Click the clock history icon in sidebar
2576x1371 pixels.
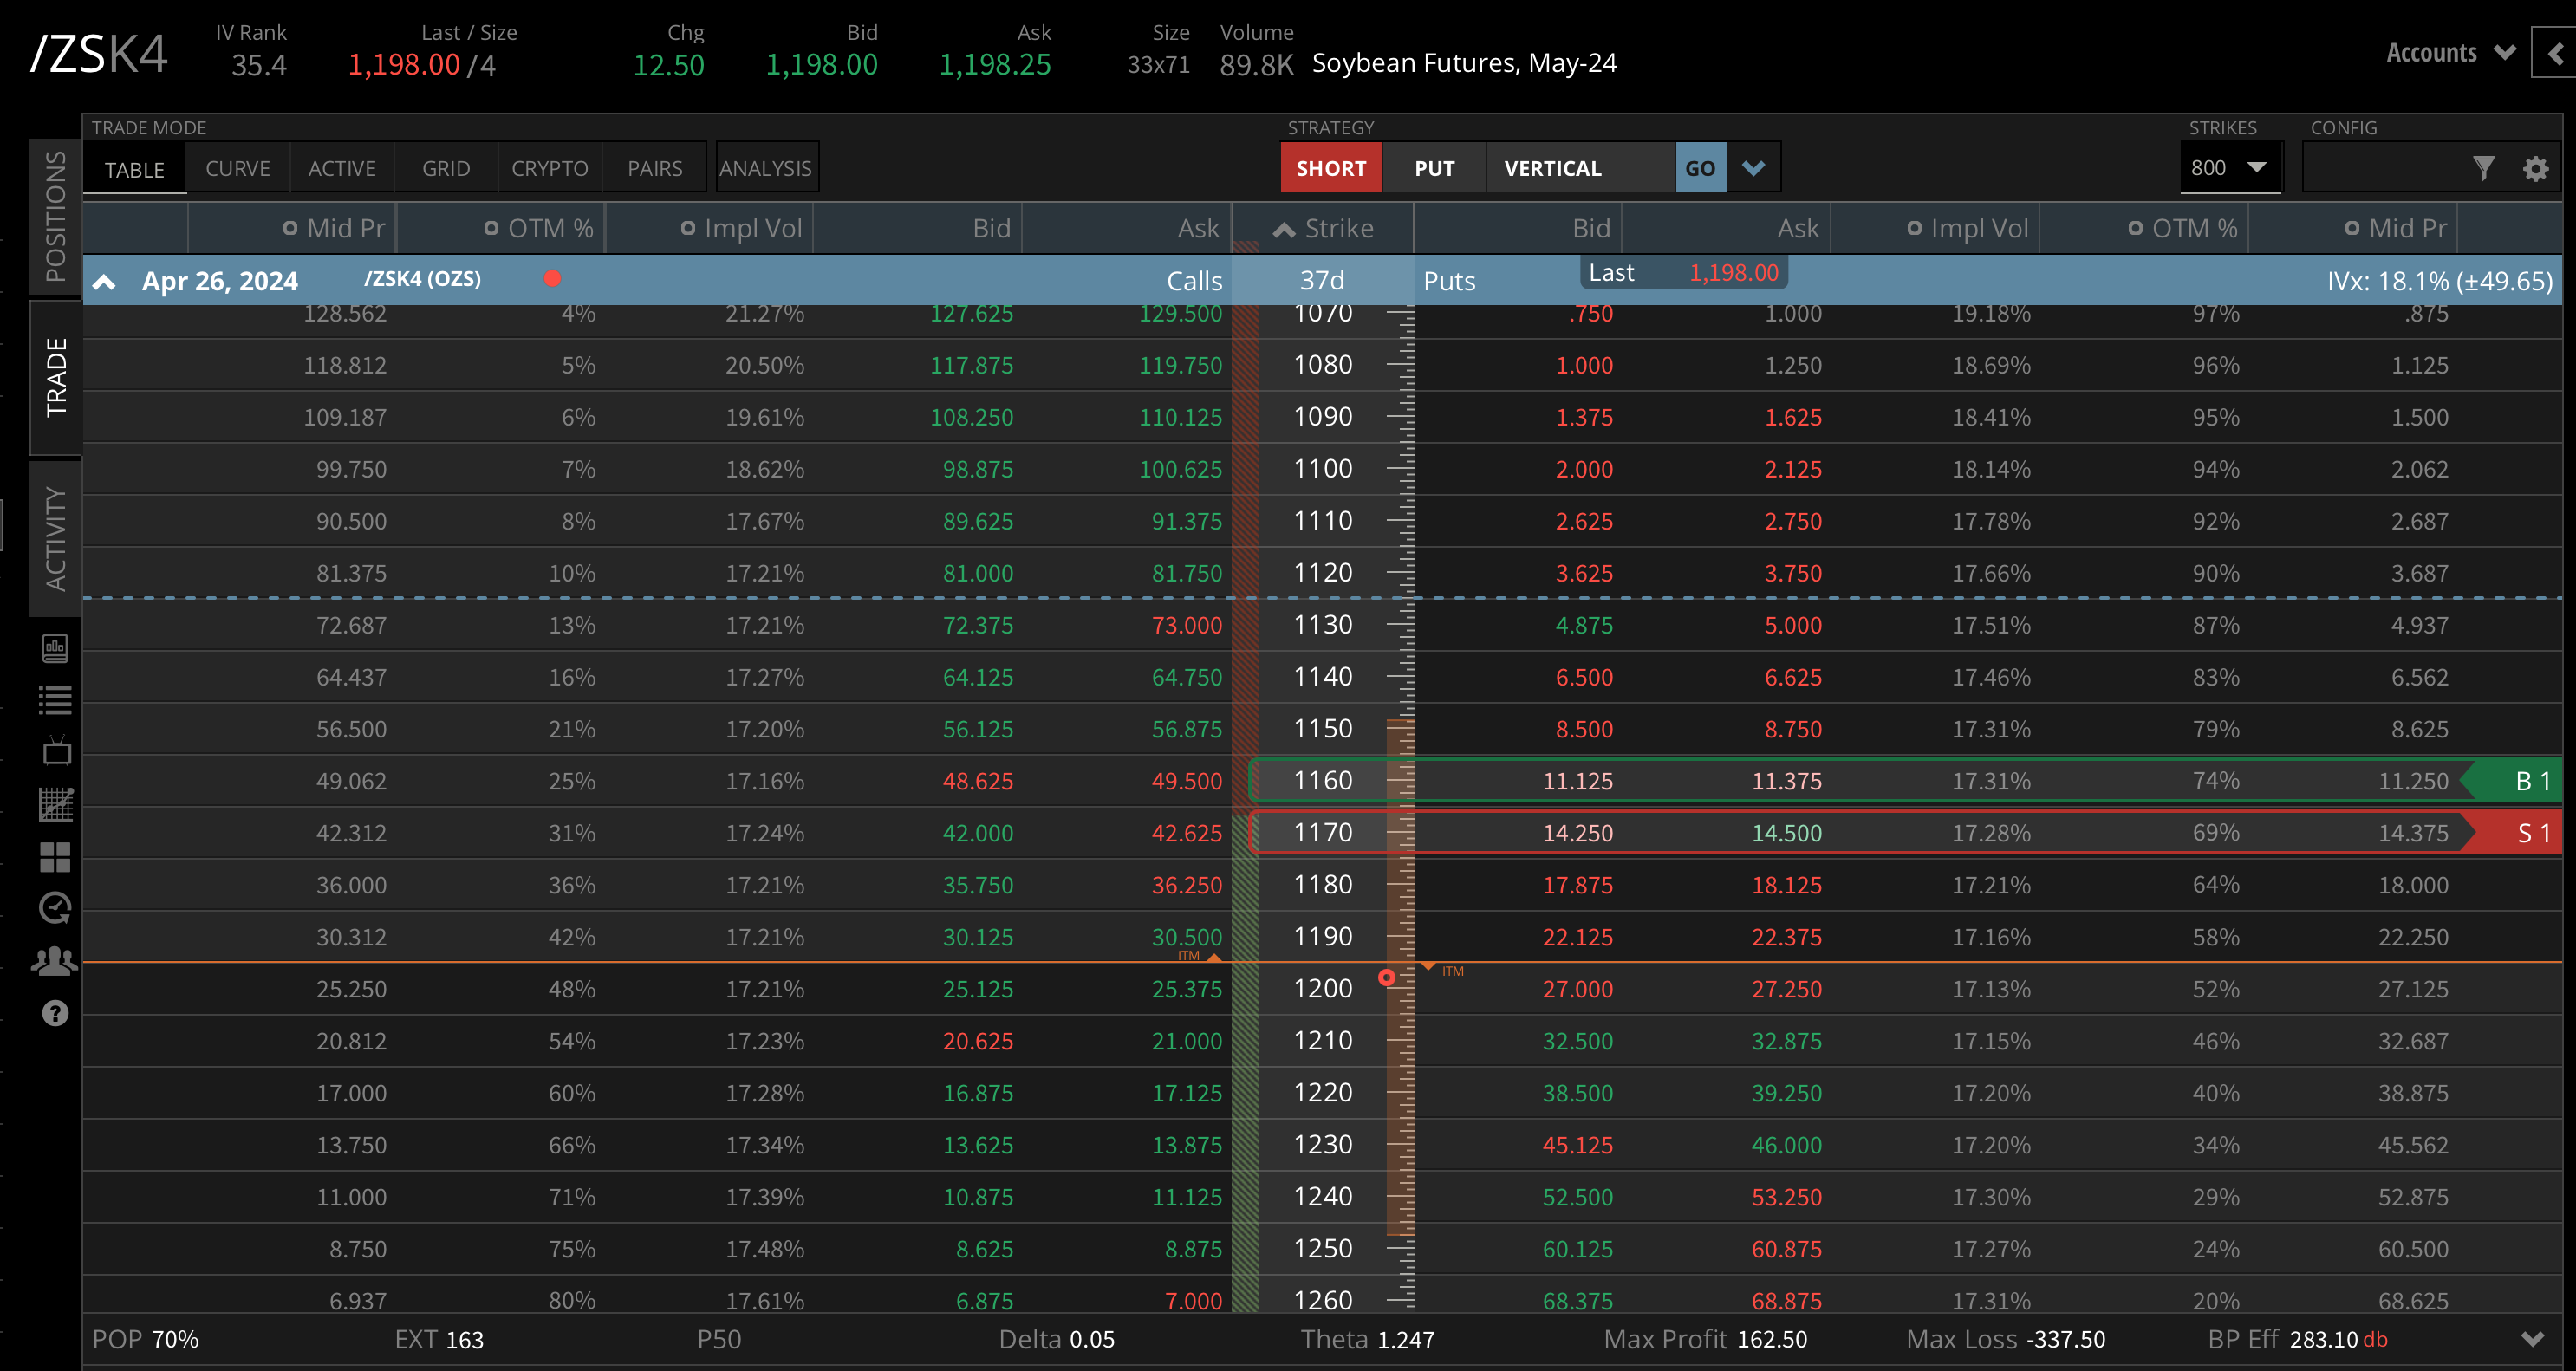click(x=56, y=908)
